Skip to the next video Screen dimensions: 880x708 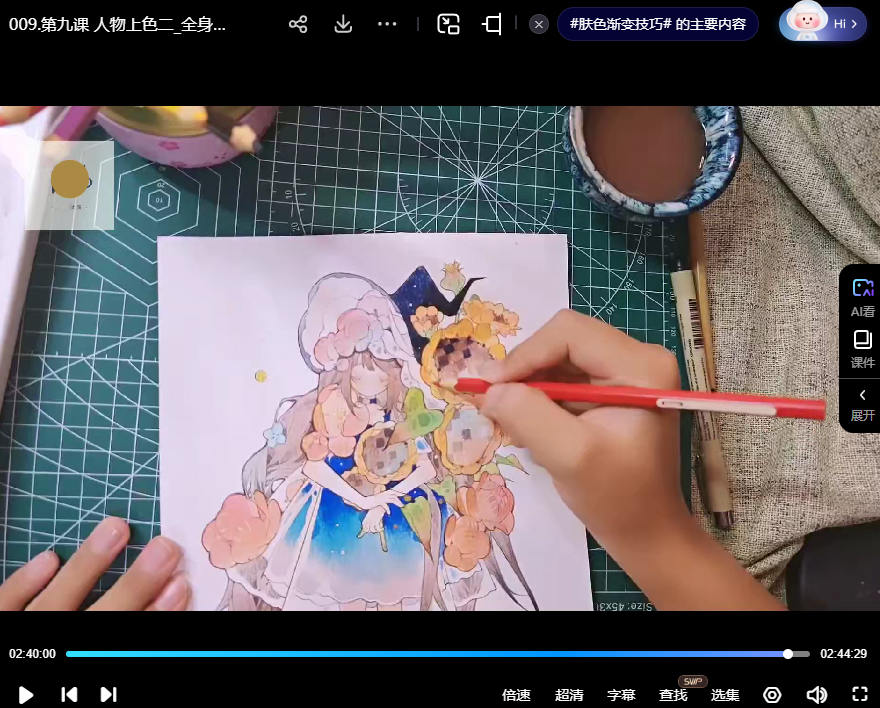click(108, 694)
